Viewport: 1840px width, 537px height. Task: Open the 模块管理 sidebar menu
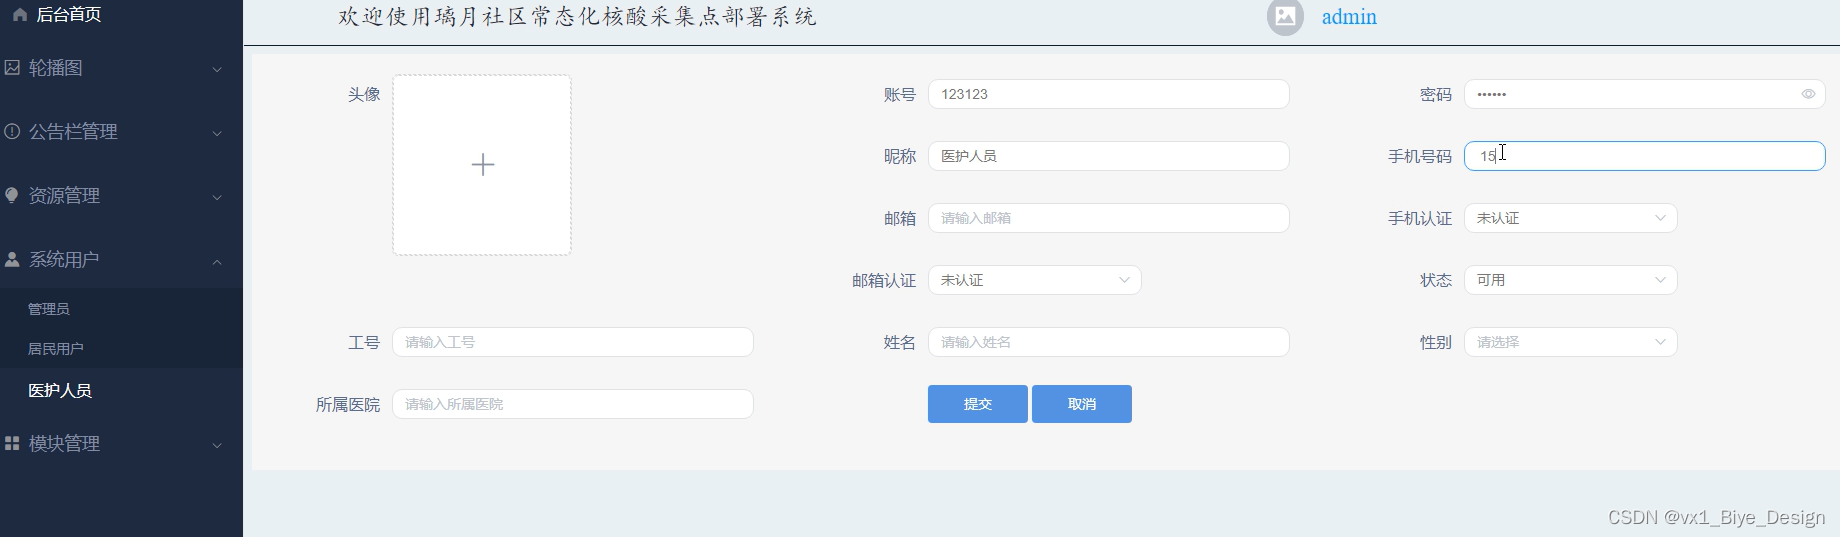(x=121, y=443)
